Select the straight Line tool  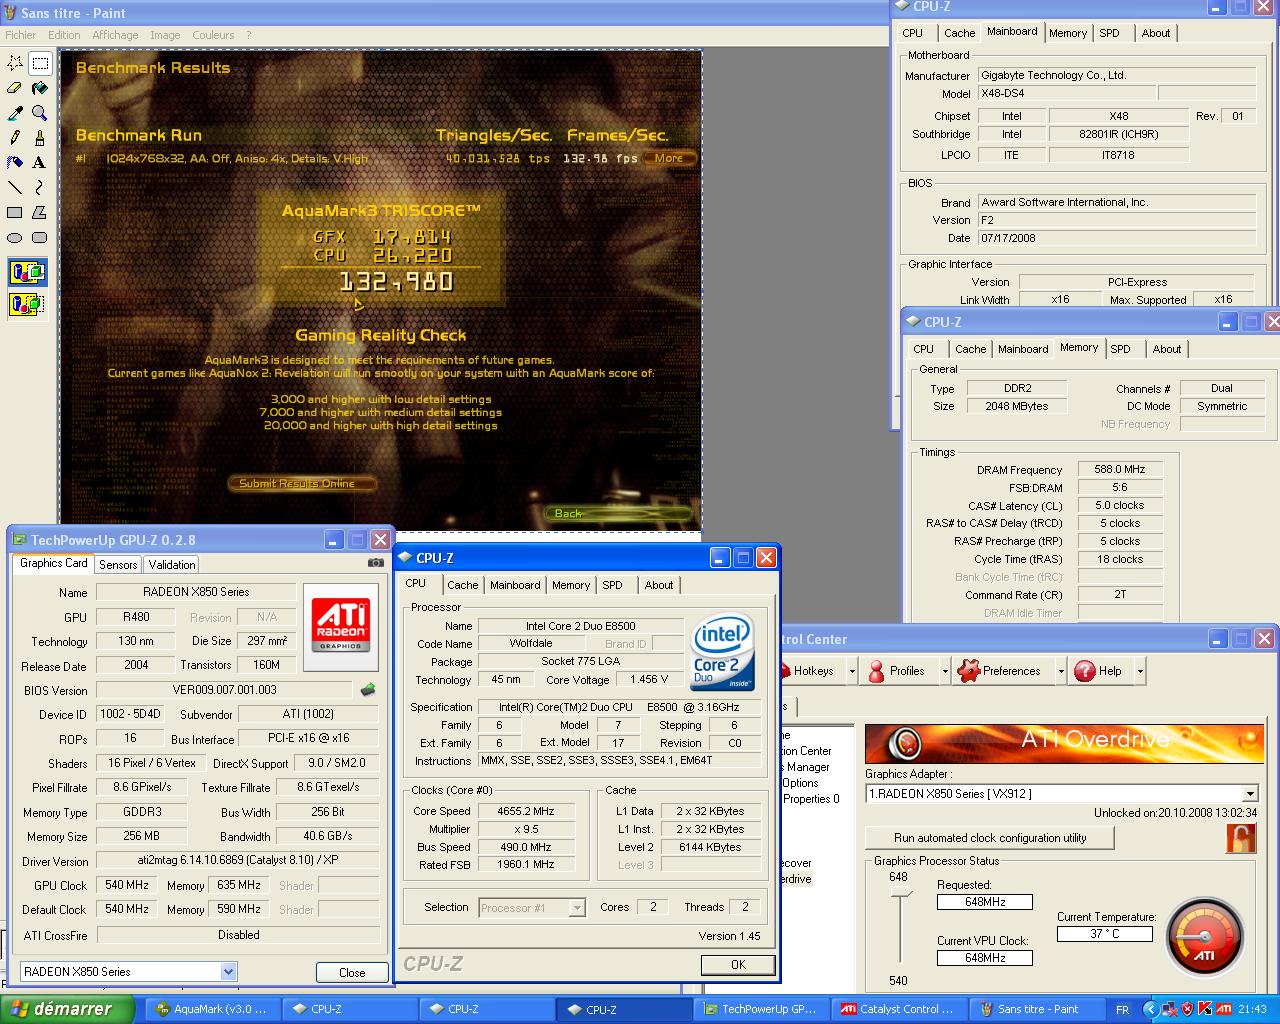click(x=15, y=187)
